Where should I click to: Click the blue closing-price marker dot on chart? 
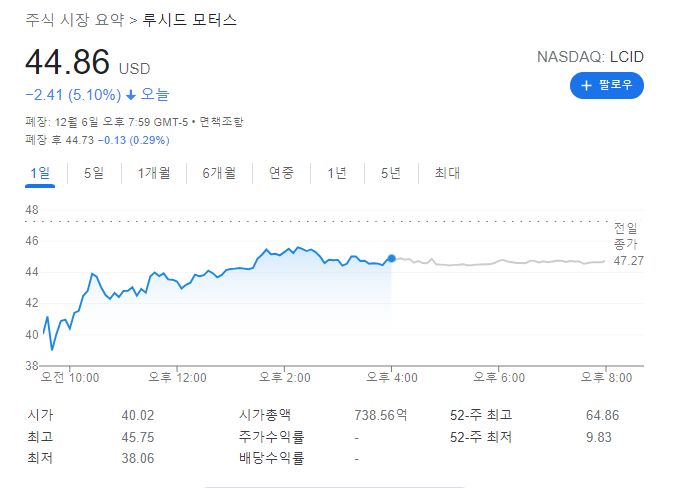click(391, 258)
